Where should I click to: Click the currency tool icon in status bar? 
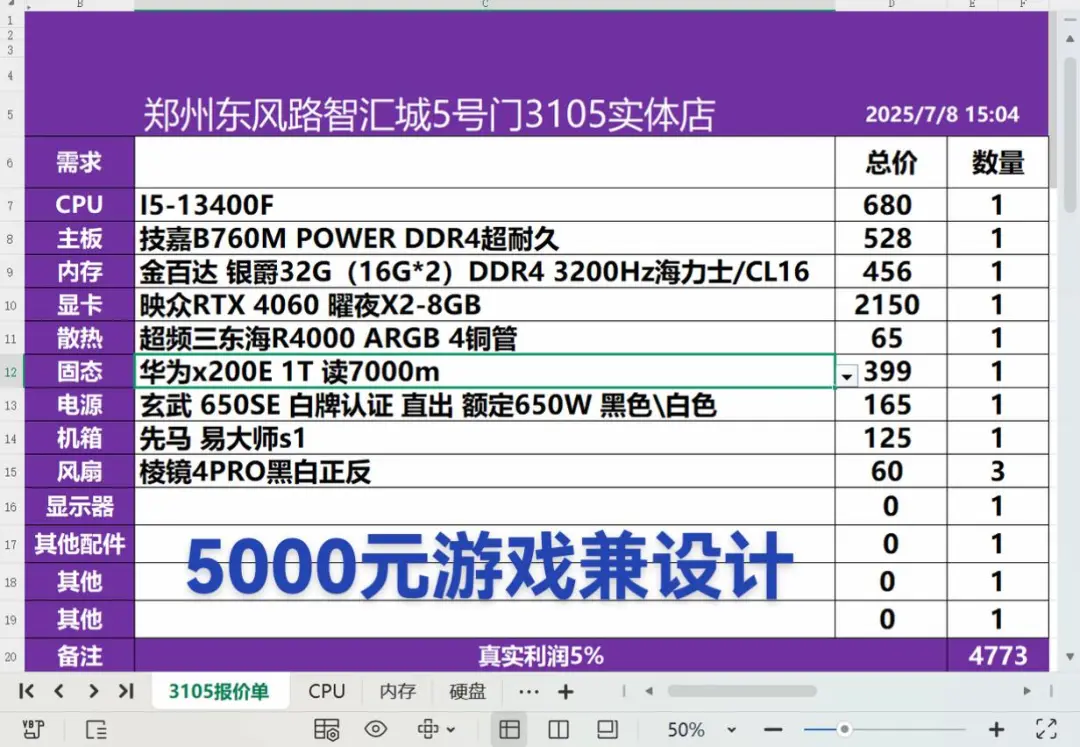coord(33,729)
